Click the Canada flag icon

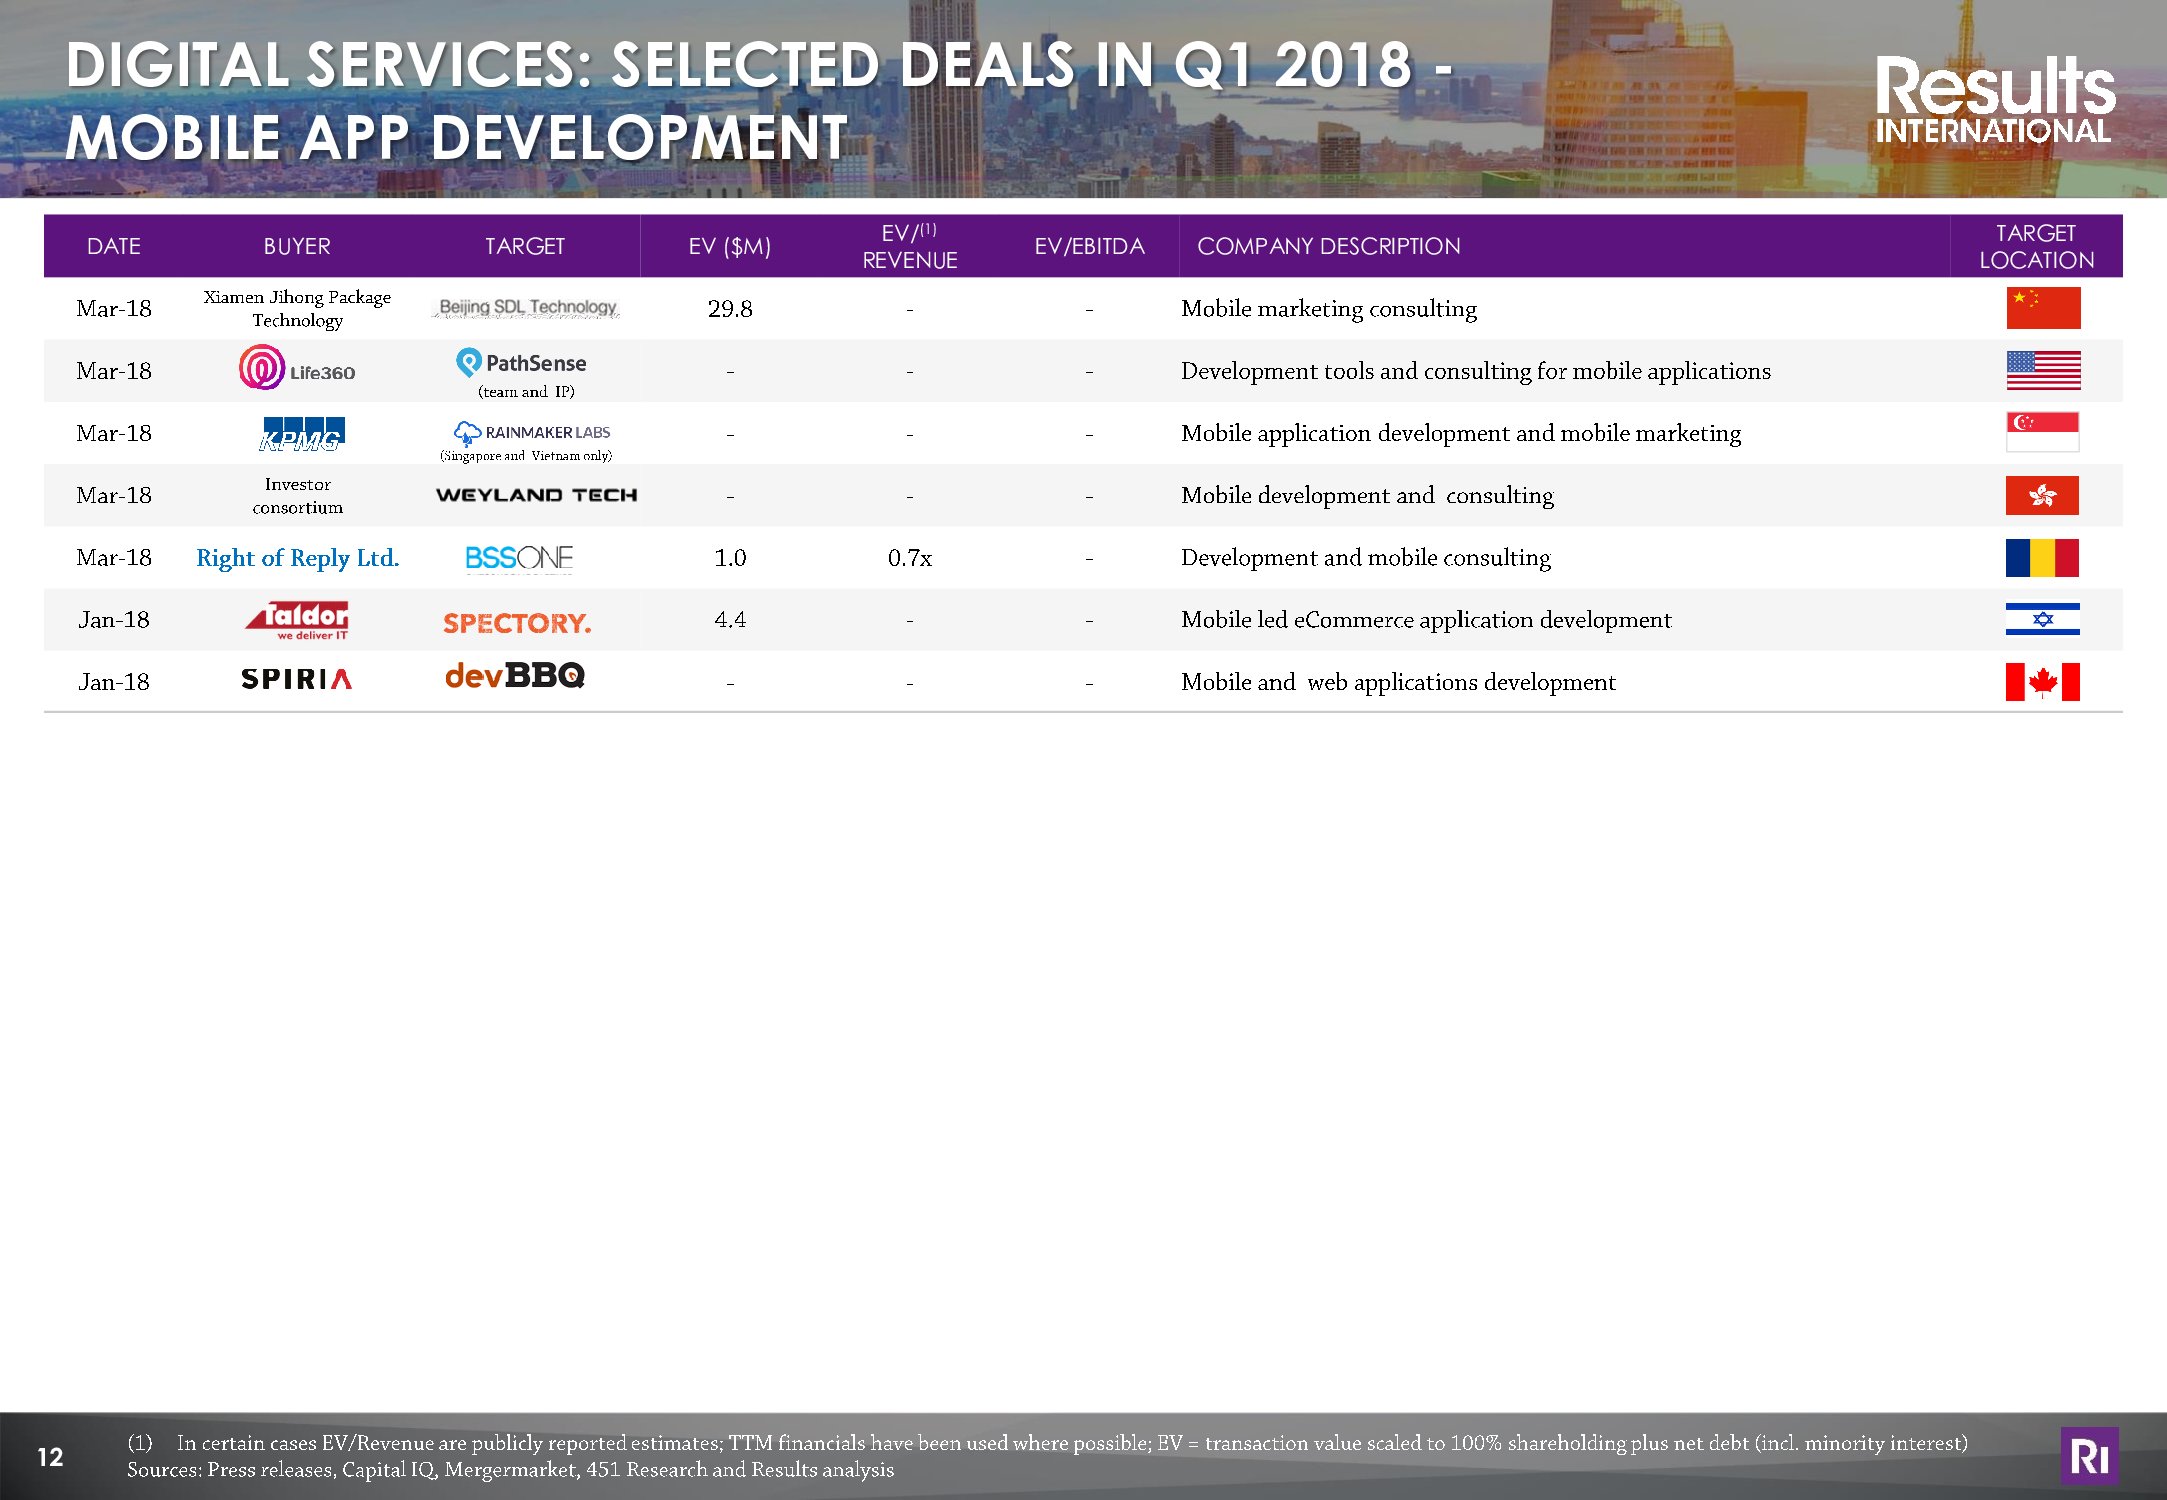pyautogui.click(x=2042, y=681)
